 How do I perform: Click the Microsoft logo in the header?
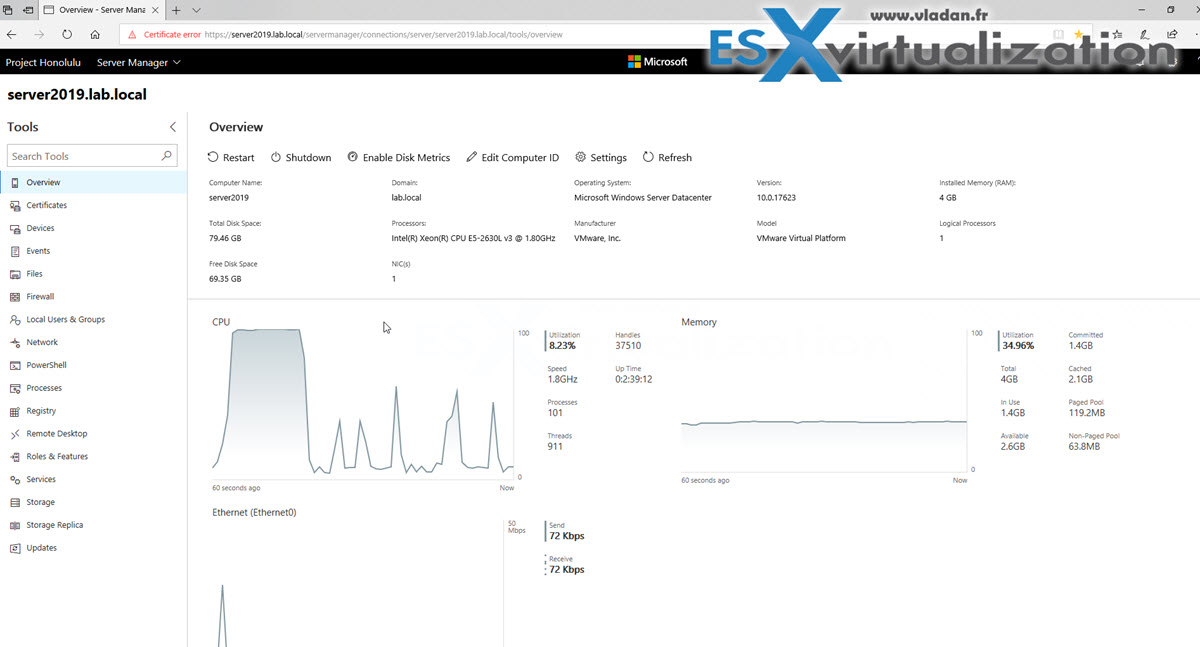657,62
